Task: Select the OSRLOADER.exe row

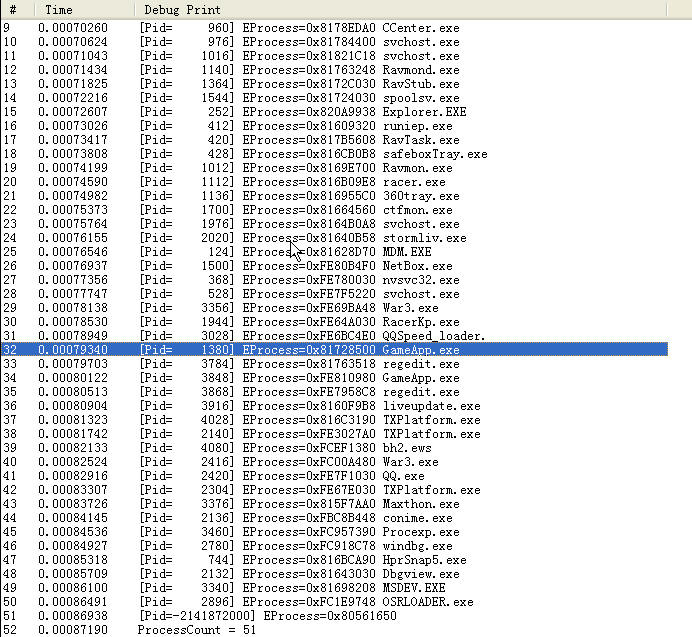Action: [x=335, y=602]
